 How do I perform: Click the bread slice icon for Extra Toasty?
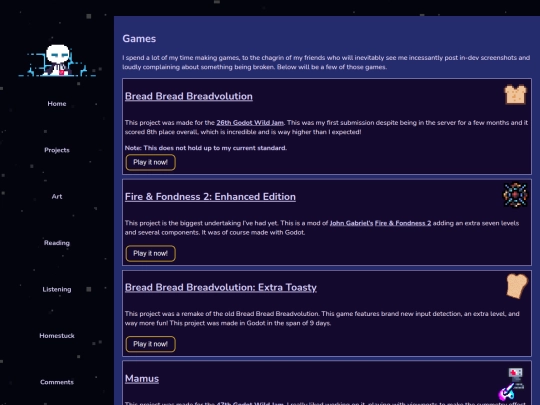(517, 286)
